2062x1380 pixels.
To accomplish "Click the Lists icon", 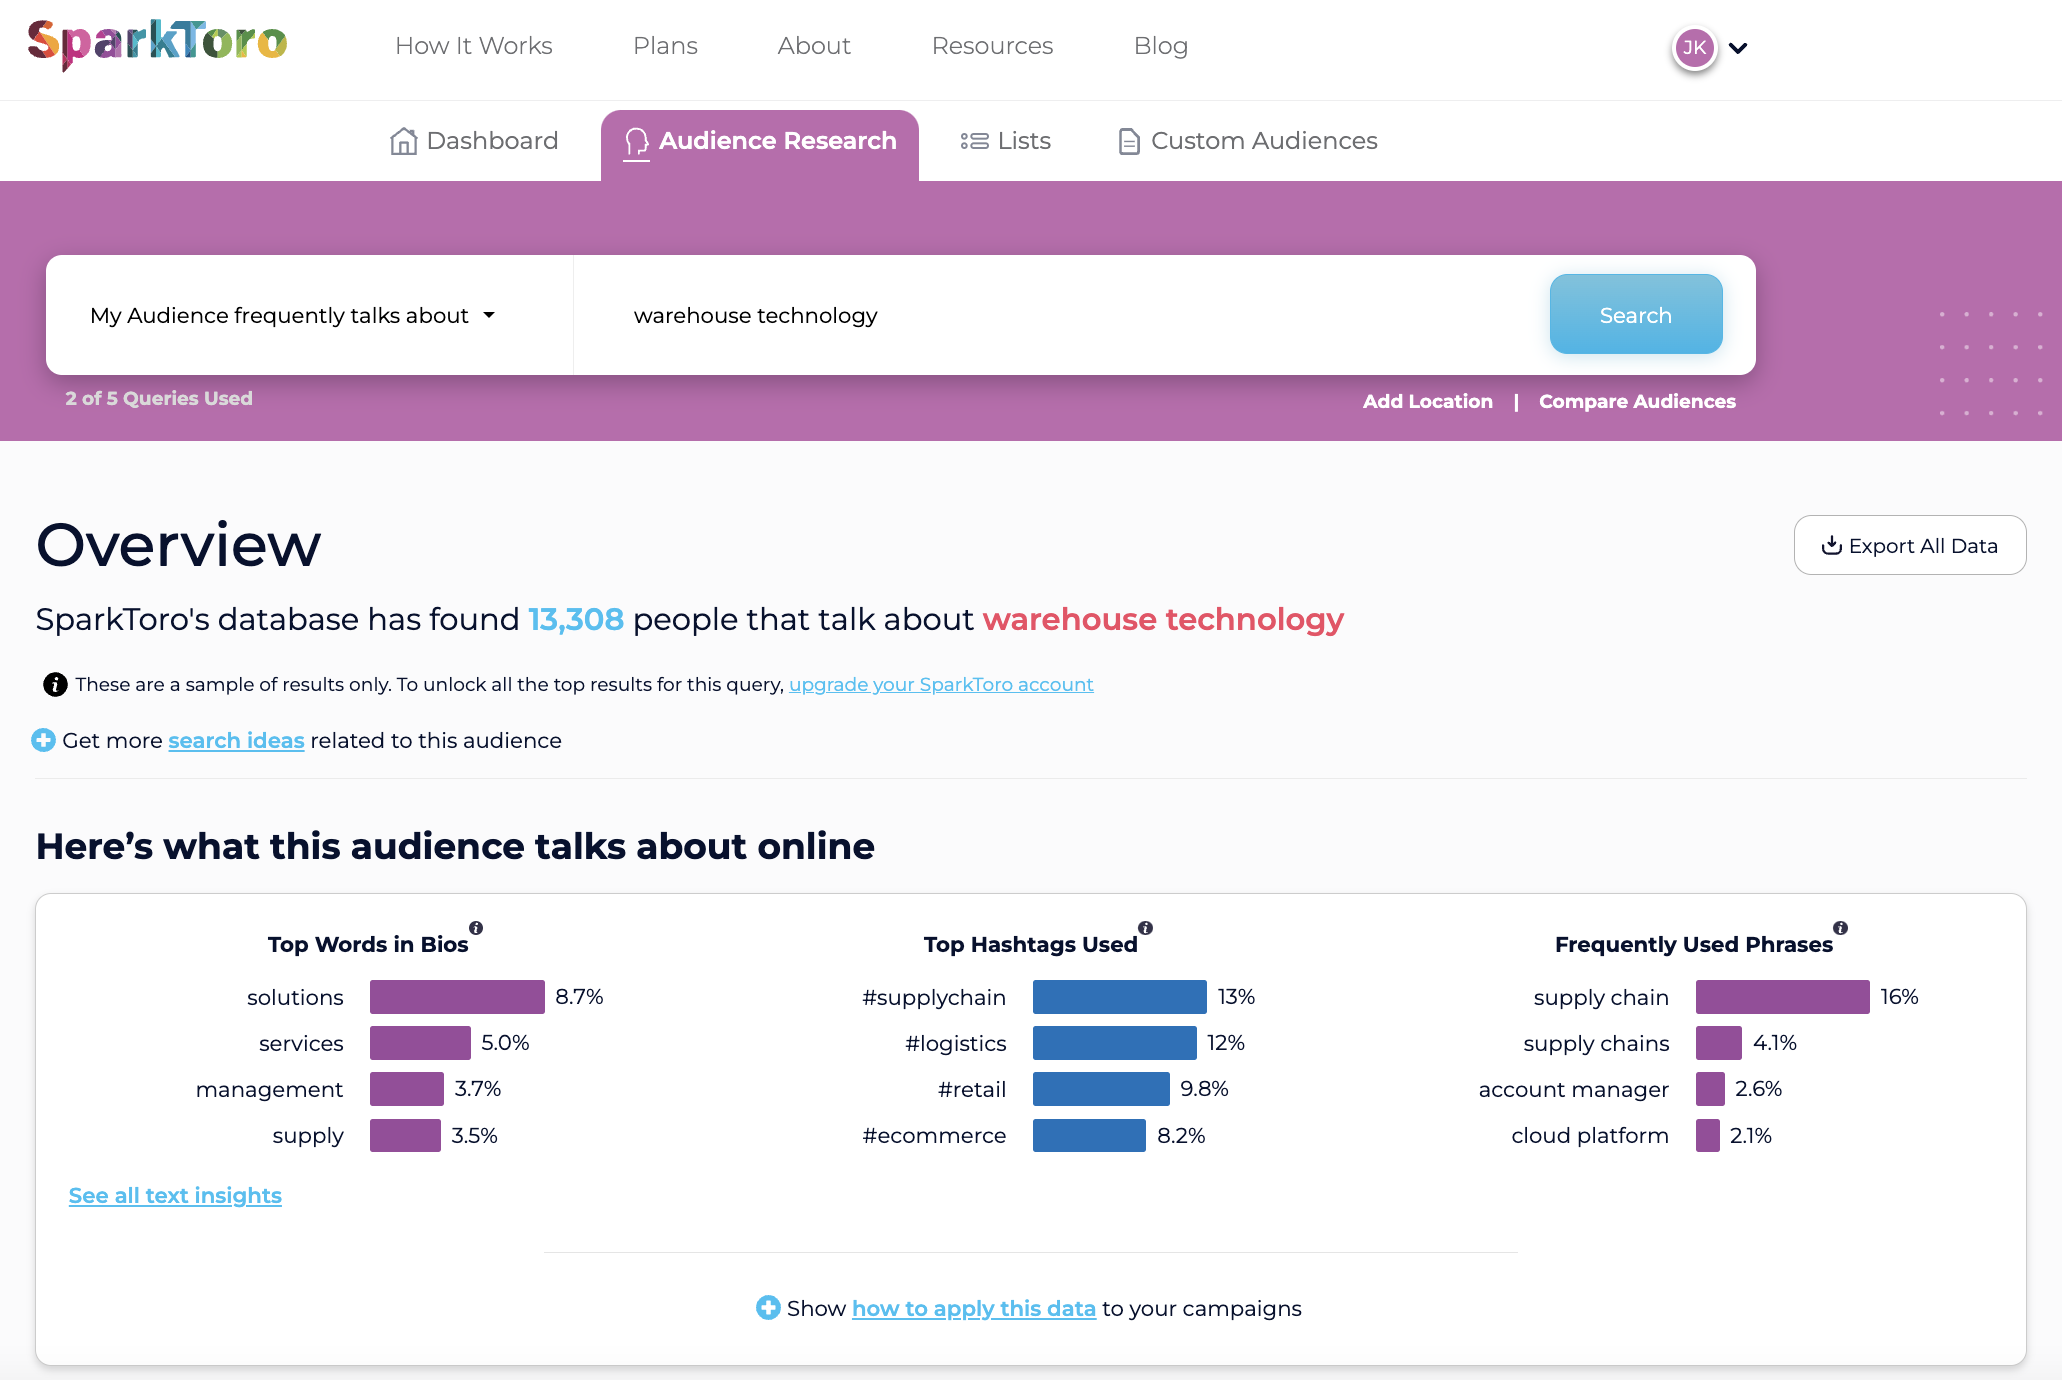I will tap(974, 141).
